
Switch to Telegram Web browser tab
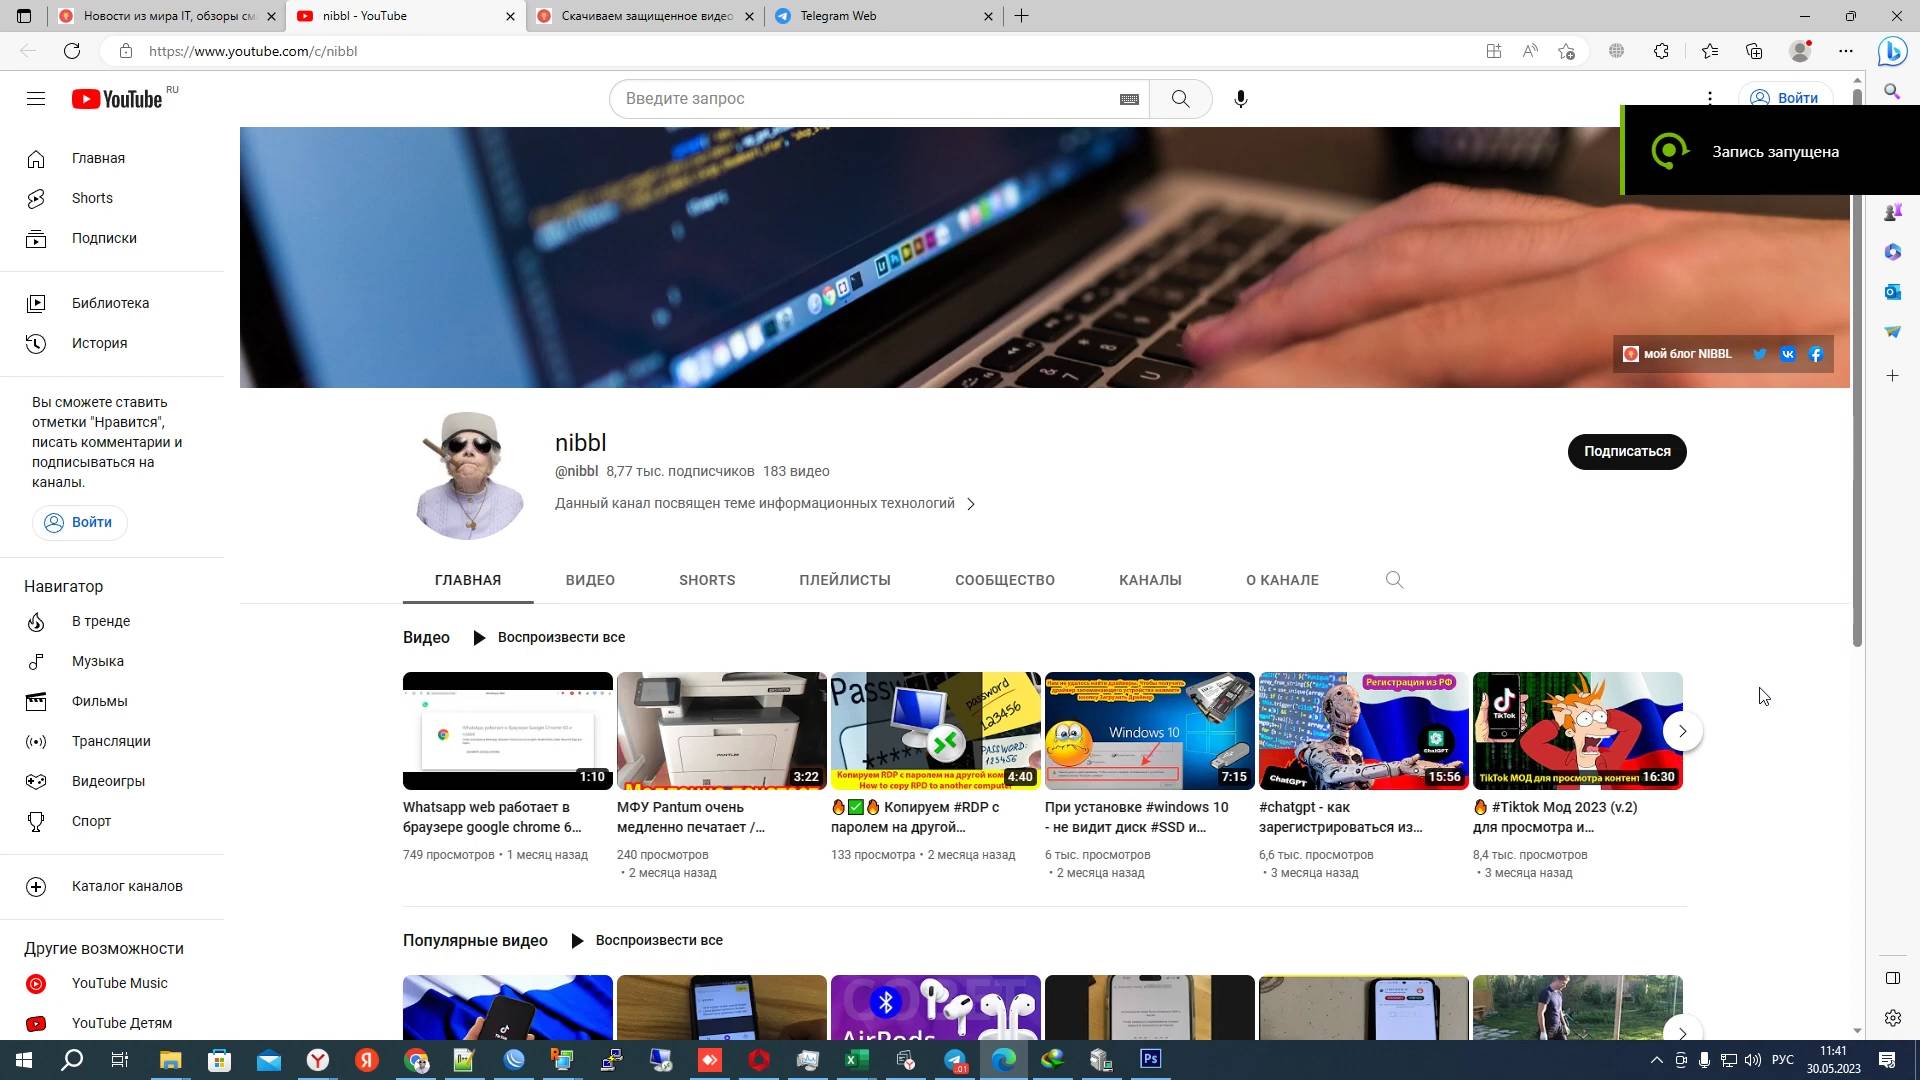pos(870,16)
